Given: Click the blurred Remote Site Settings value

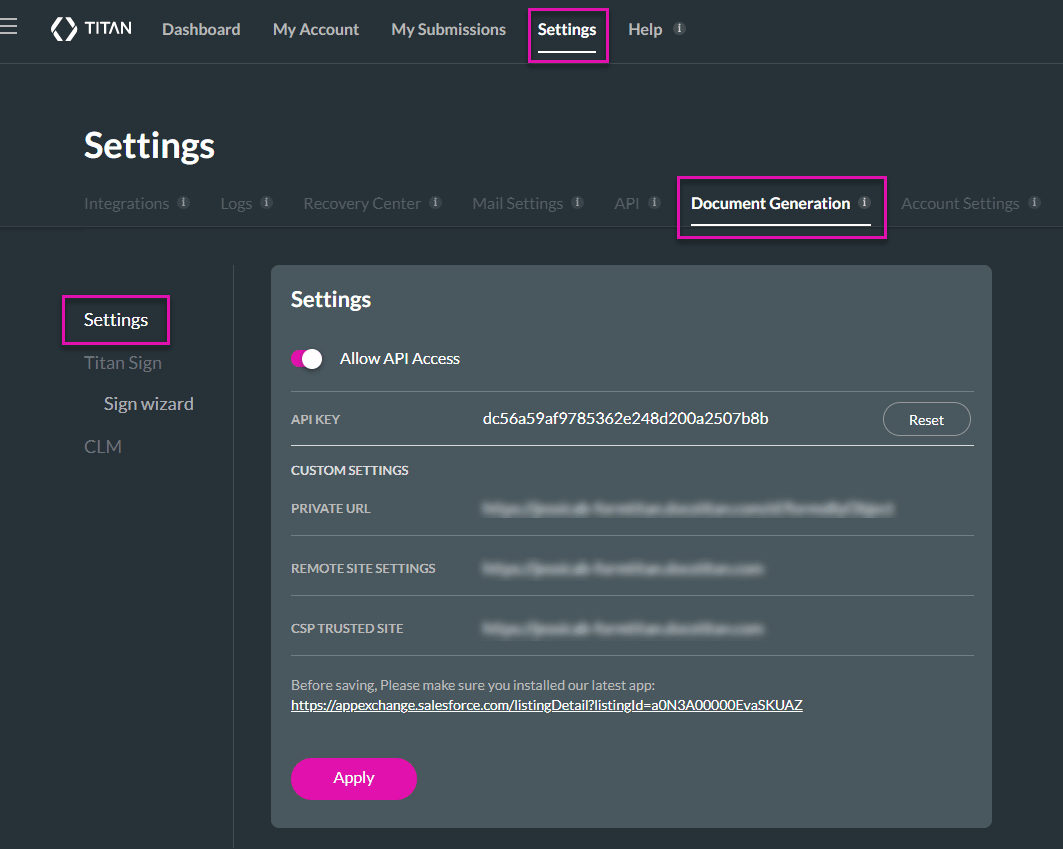Looking at the screenshot, I should [x=622, y=568].
